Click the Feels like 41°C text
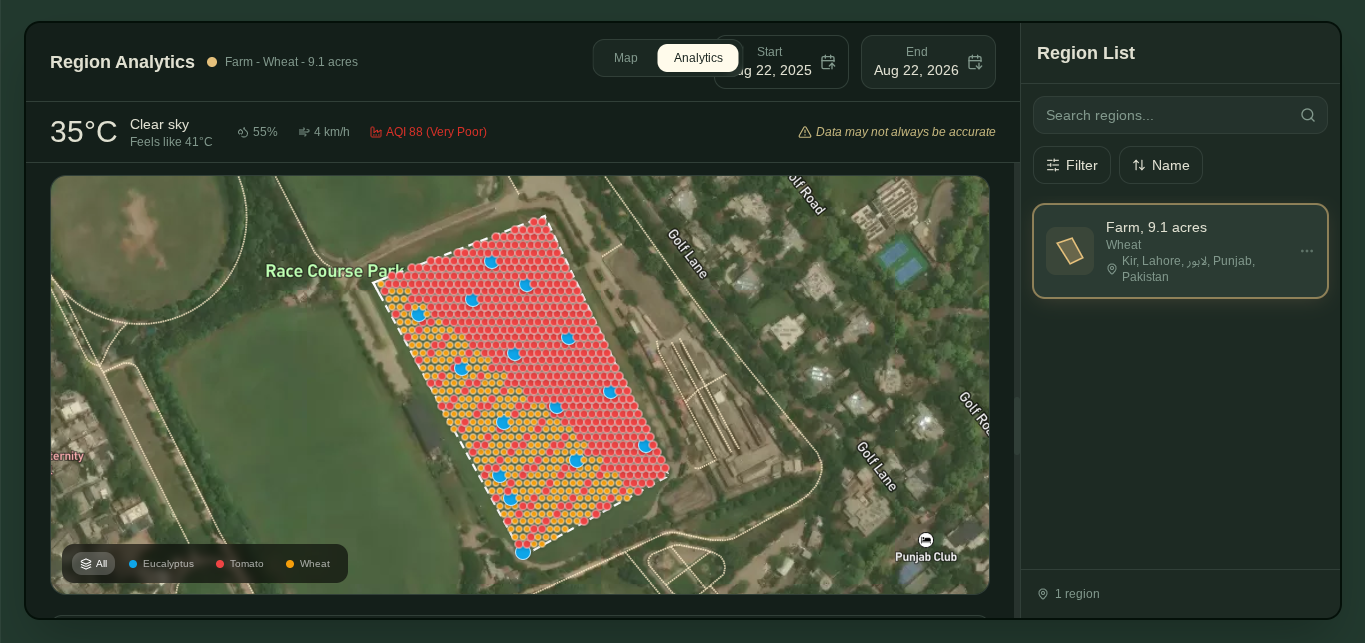 coord(171,142)
